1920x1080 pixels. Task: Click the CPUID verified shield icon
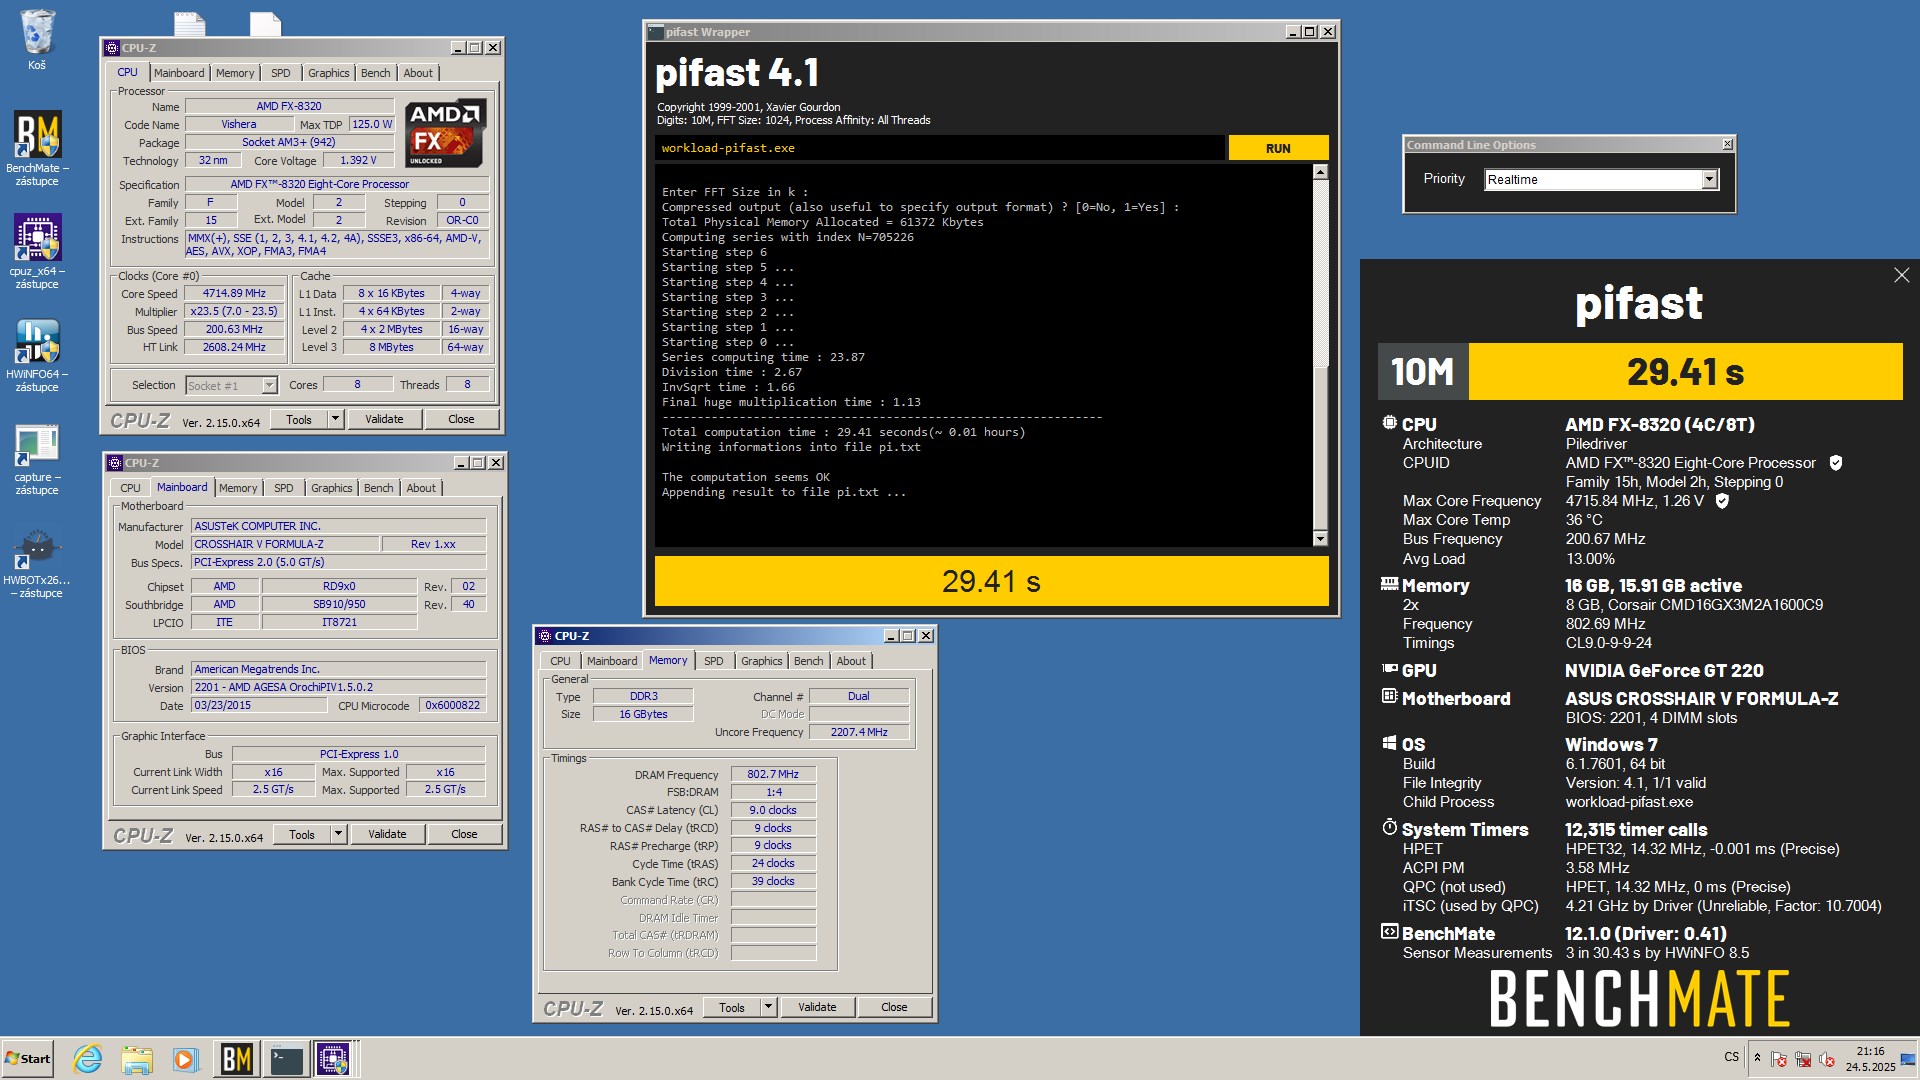tap(1836, 463)
